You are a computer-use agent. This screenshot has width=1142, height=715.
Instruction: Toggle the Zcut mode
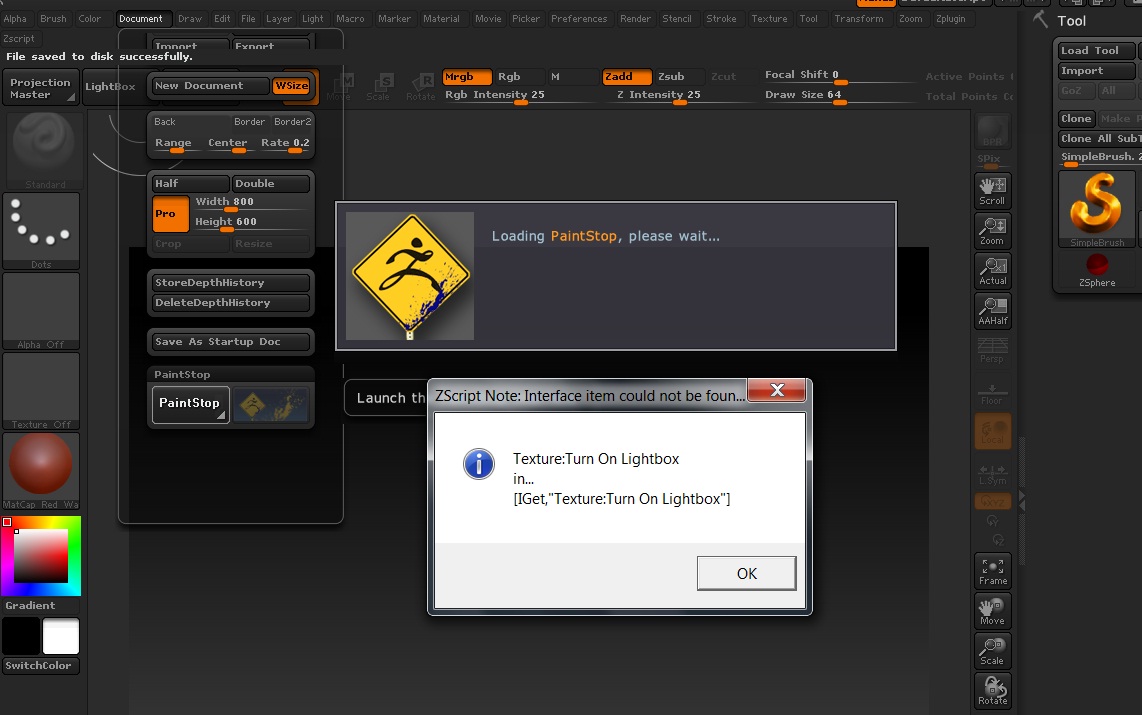(x=731, y=76)
